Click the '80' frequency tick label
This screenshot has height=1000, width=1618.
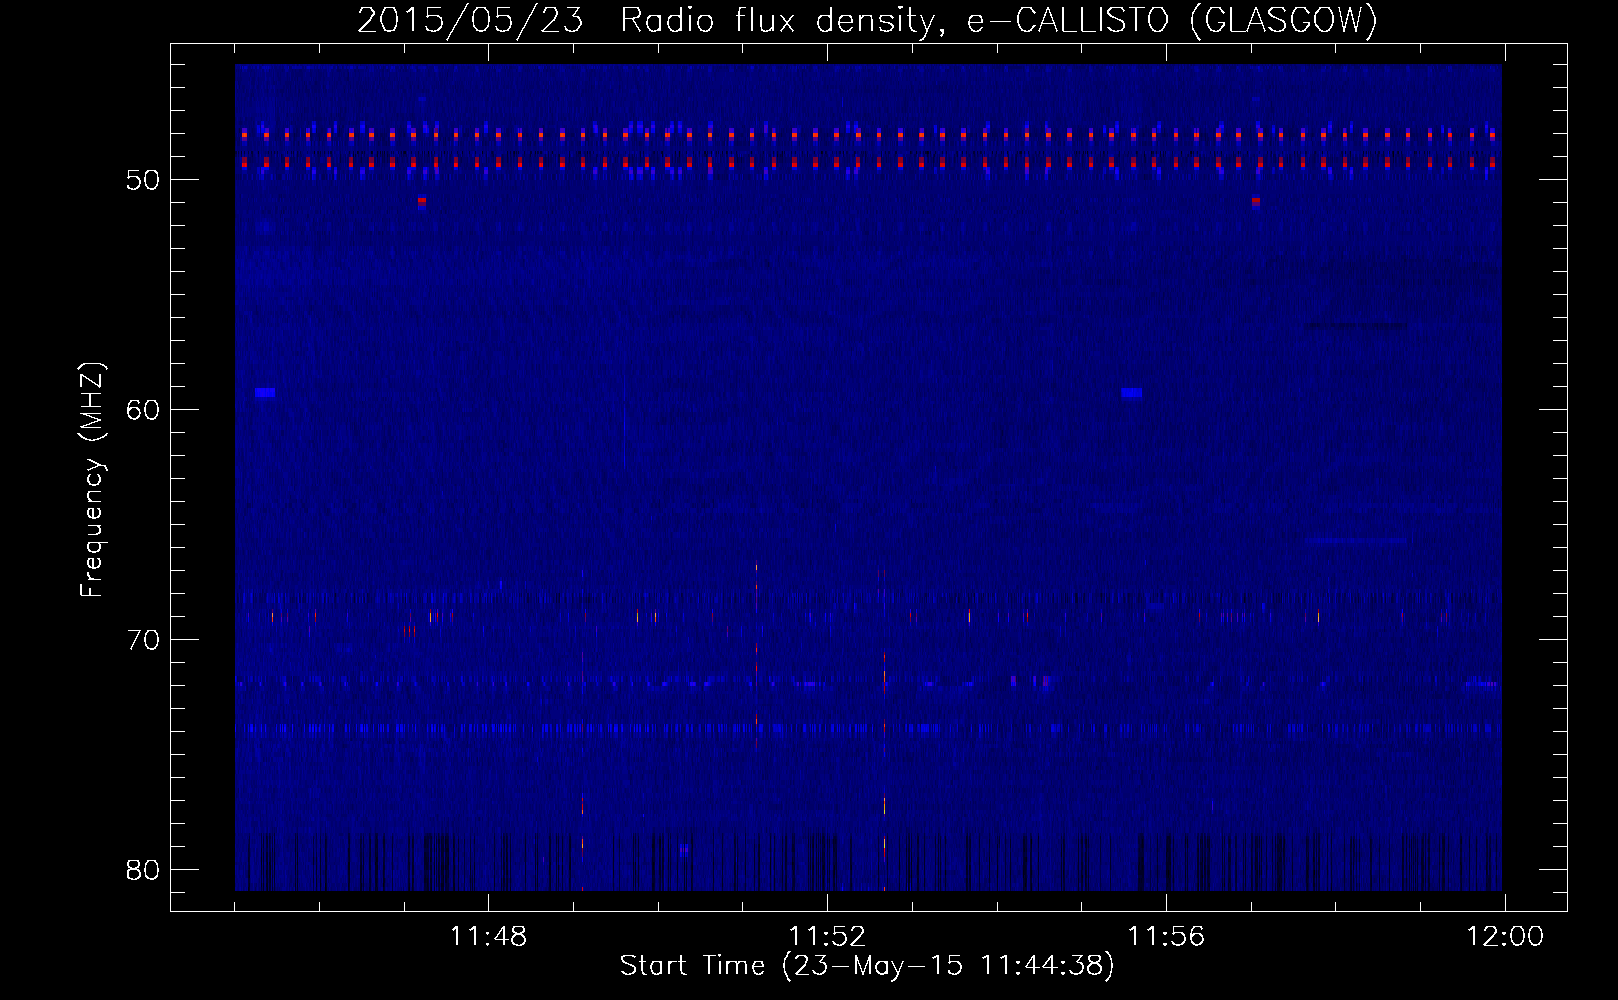coord(144,870)
